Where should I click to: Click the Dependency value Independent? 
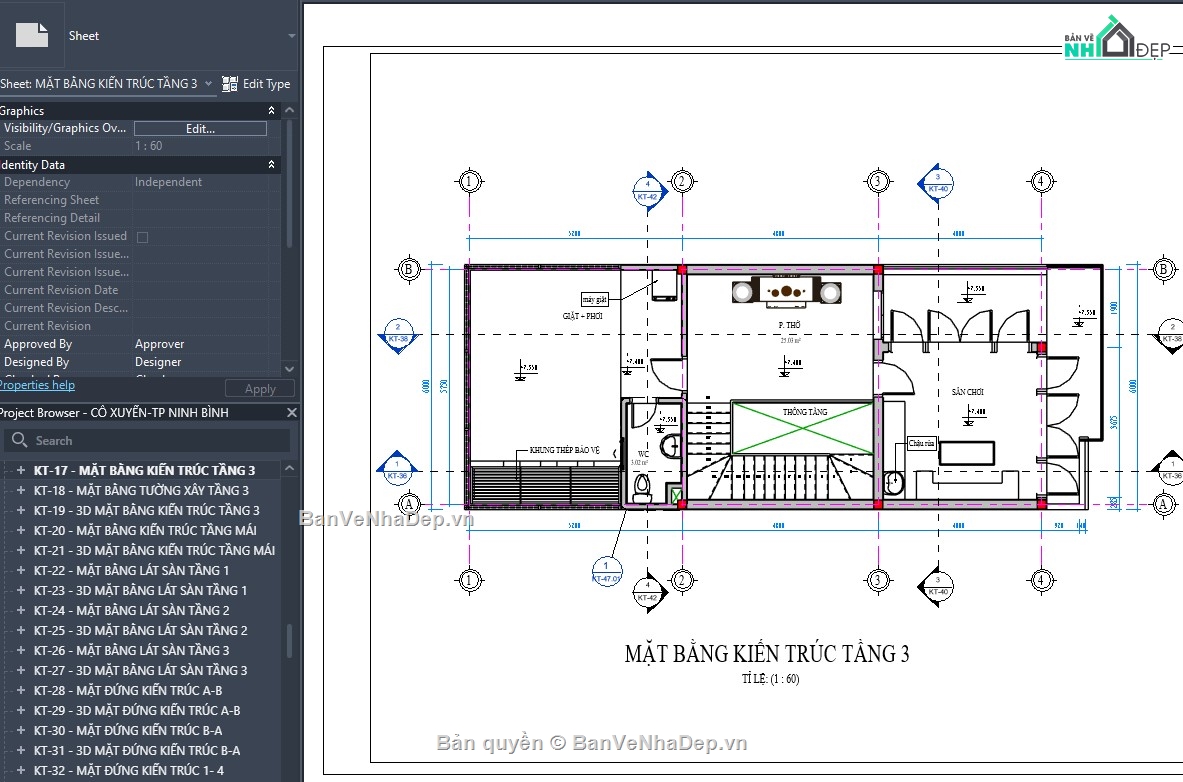(x=168, y=182)
